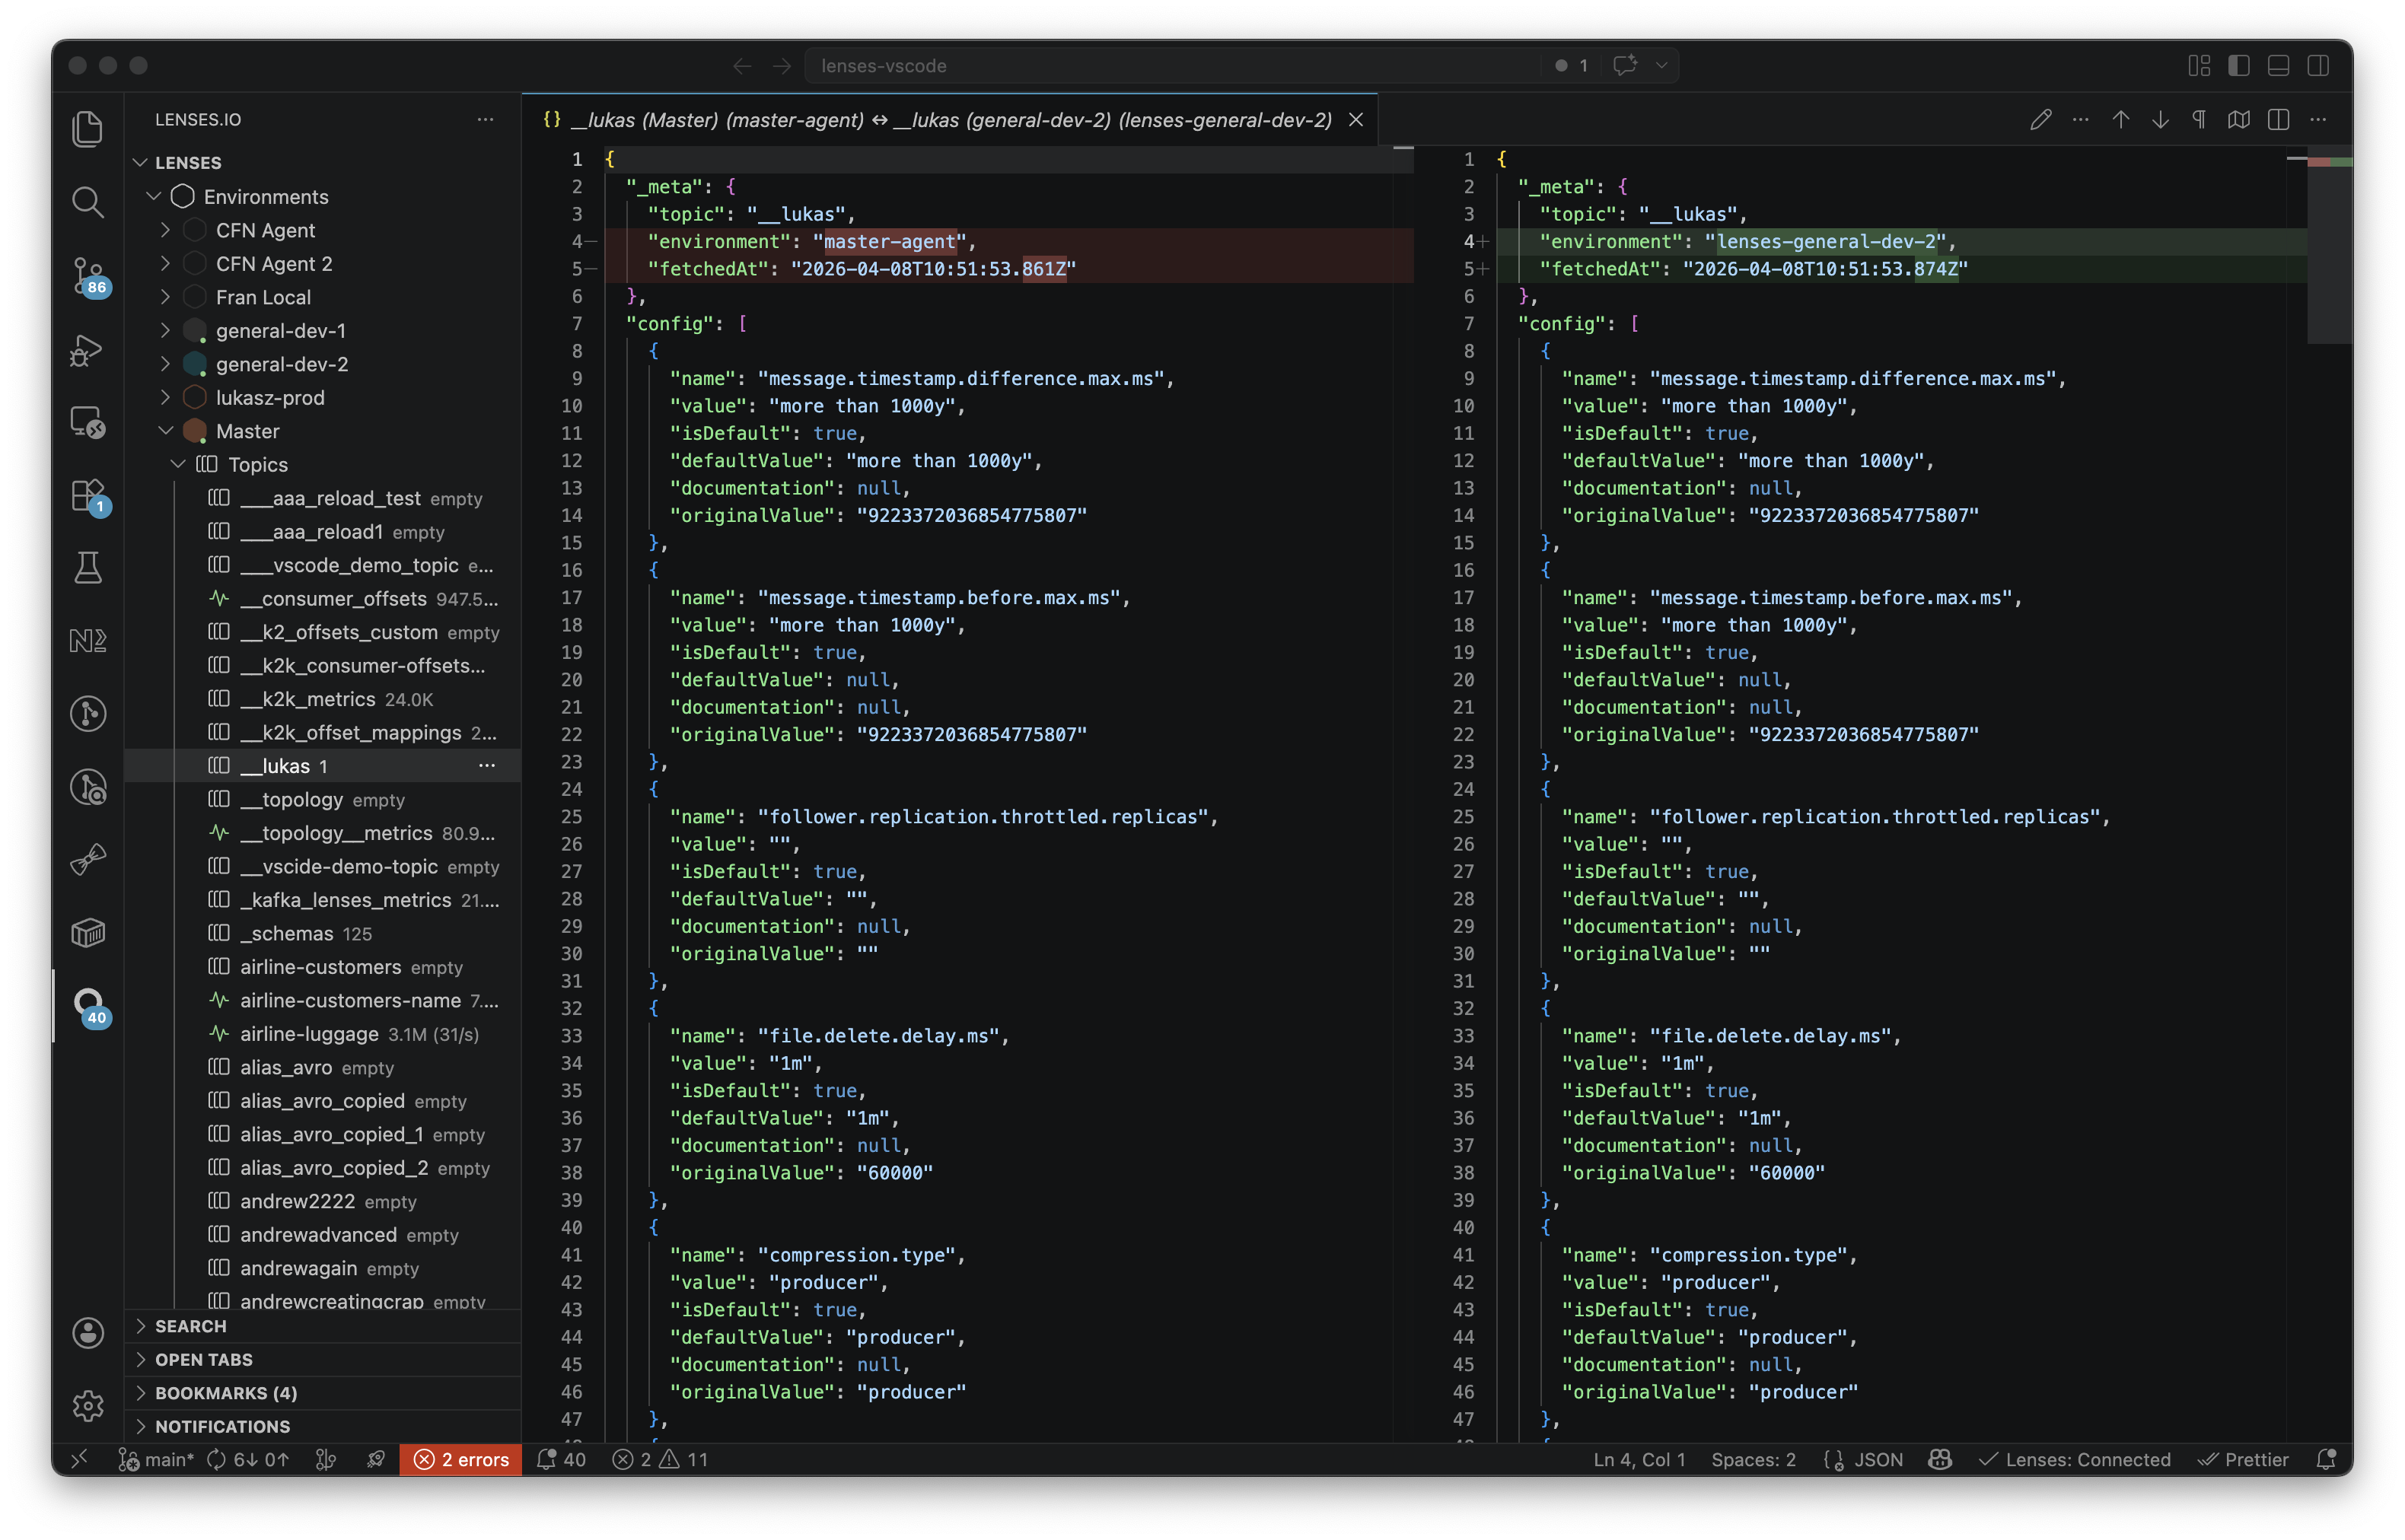2405x1540 pixels.
Task: Open More Actions menu at far right of editor toolbar
Action: (x=2318, y=120)
